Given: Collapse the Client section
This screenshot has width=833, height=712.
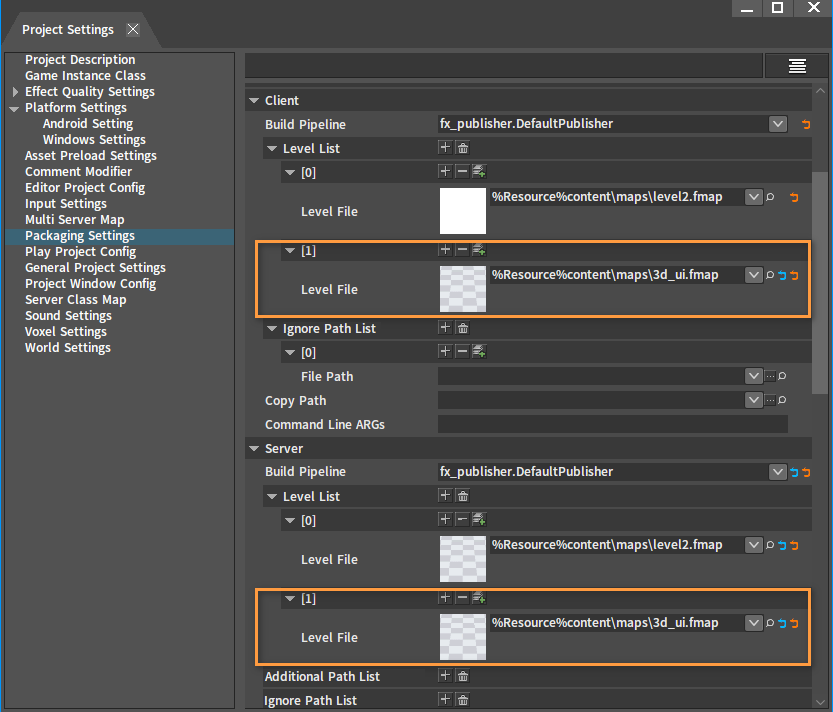Looking at the screenshot, I should pyautogui.click(x=254, y=100).
